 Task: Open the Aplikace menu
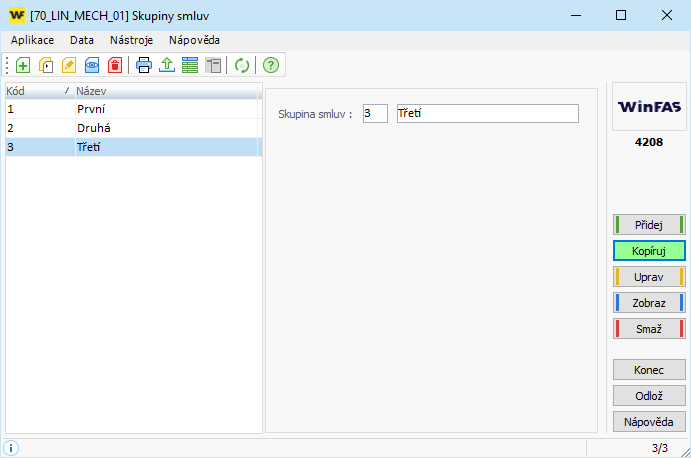[x=32, y=40]
